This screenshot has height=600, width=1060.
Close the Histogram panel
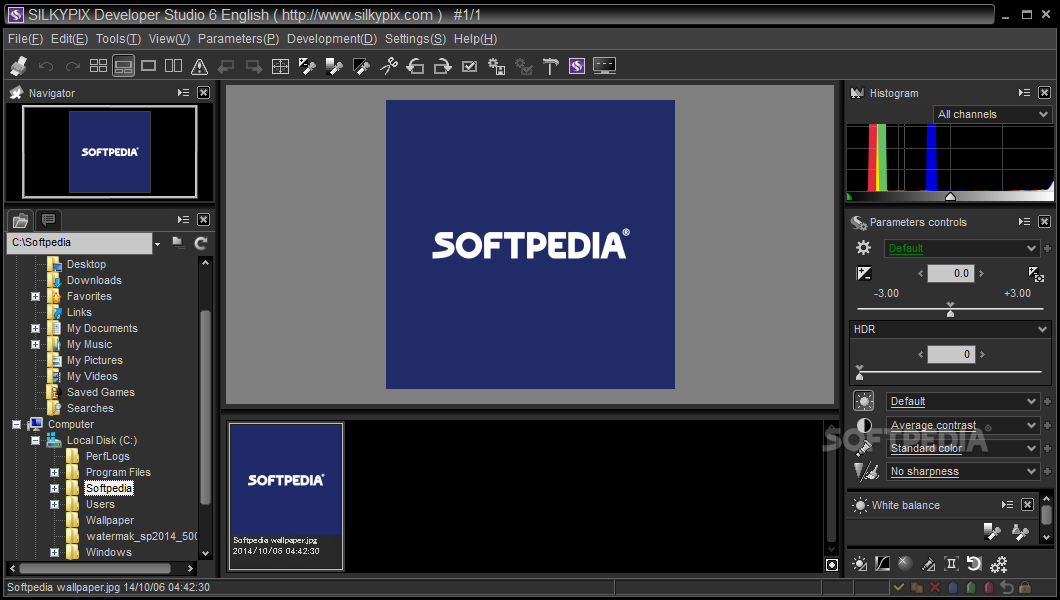1044,93
